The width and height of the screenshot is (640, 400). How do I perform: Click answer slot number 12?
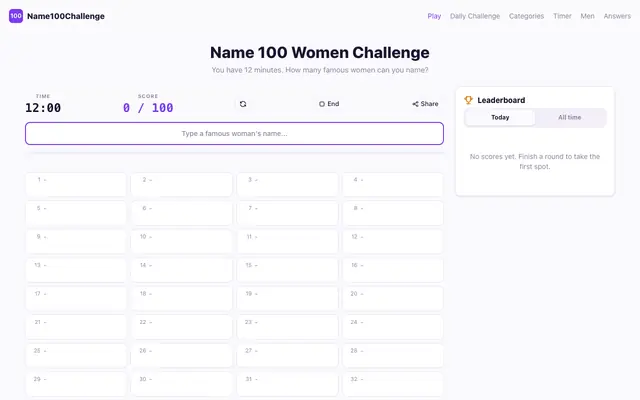[393, 242]
